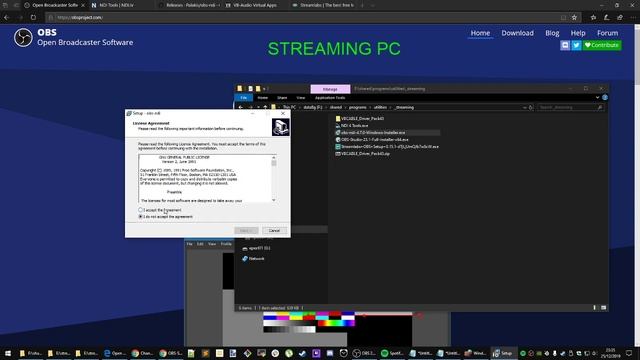Click the Discord chat icon on the OBS site
Image resolution: width=640 pixels, height=360 pixels.
point(565,45)
